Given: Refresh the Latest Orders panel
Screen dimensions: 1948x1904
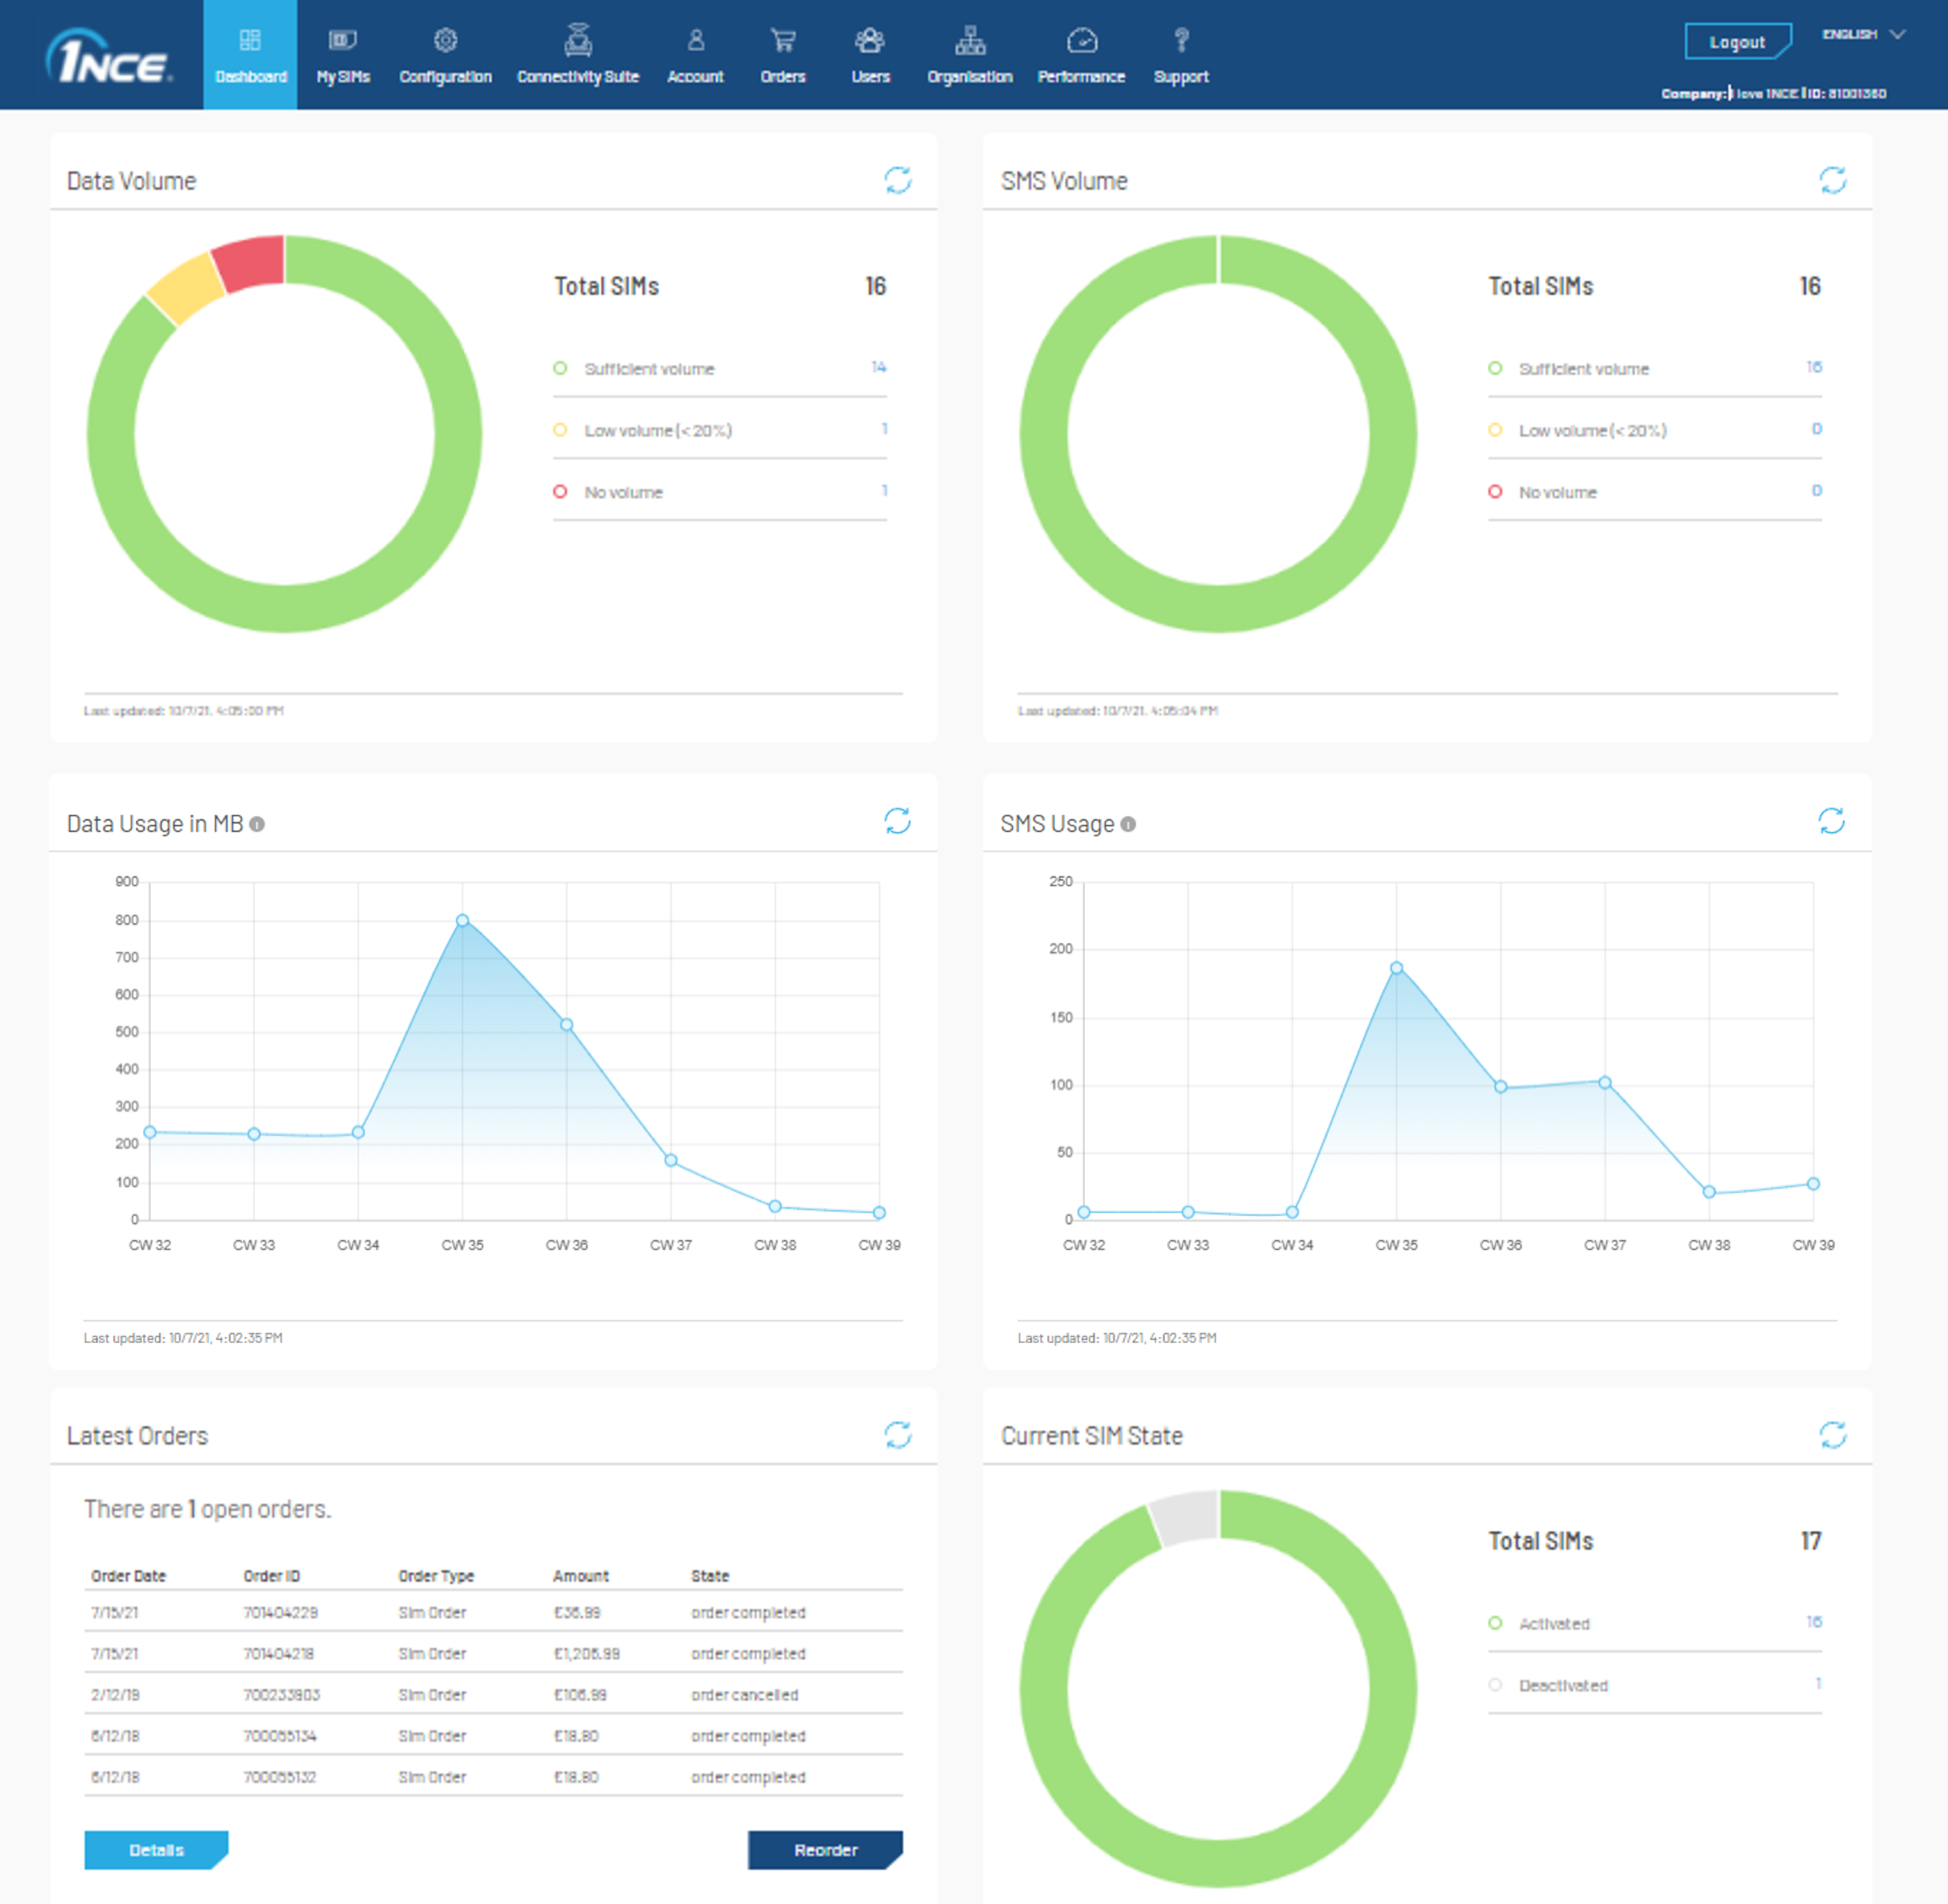Looking at the screenshot, I should tap(897, 1435).
